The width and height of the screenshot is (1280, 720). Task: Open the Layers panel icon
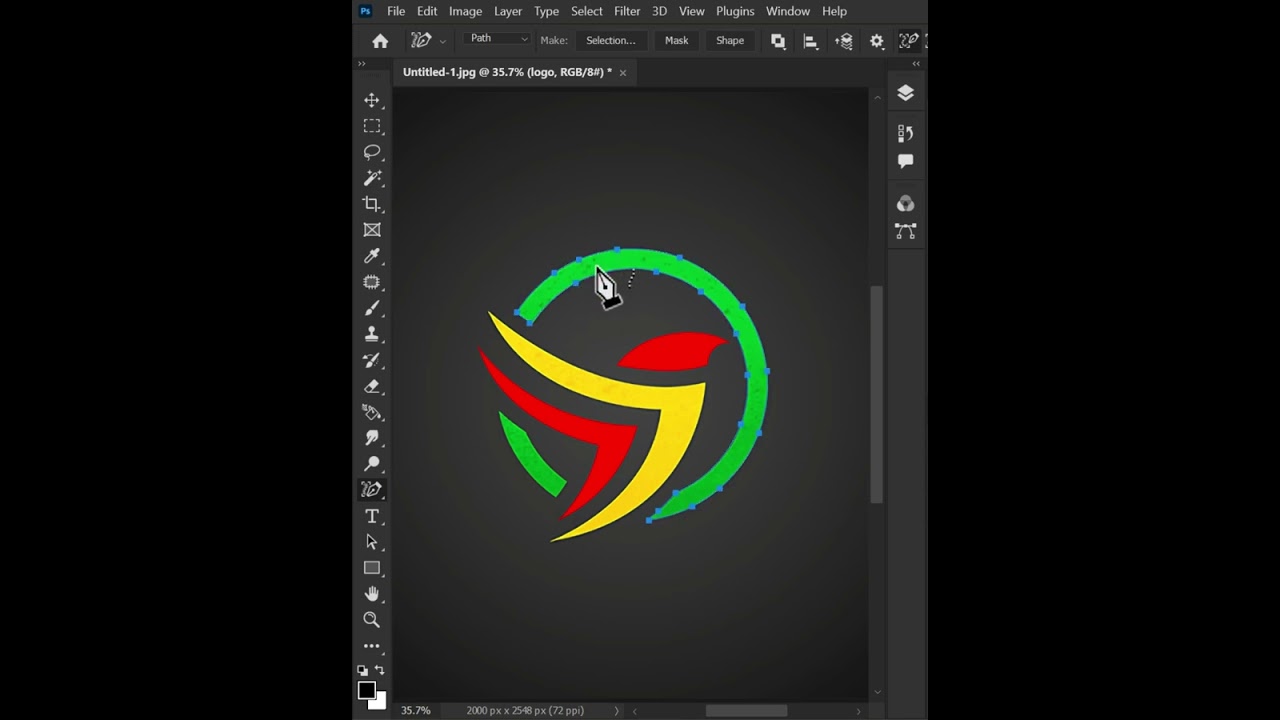906,93
